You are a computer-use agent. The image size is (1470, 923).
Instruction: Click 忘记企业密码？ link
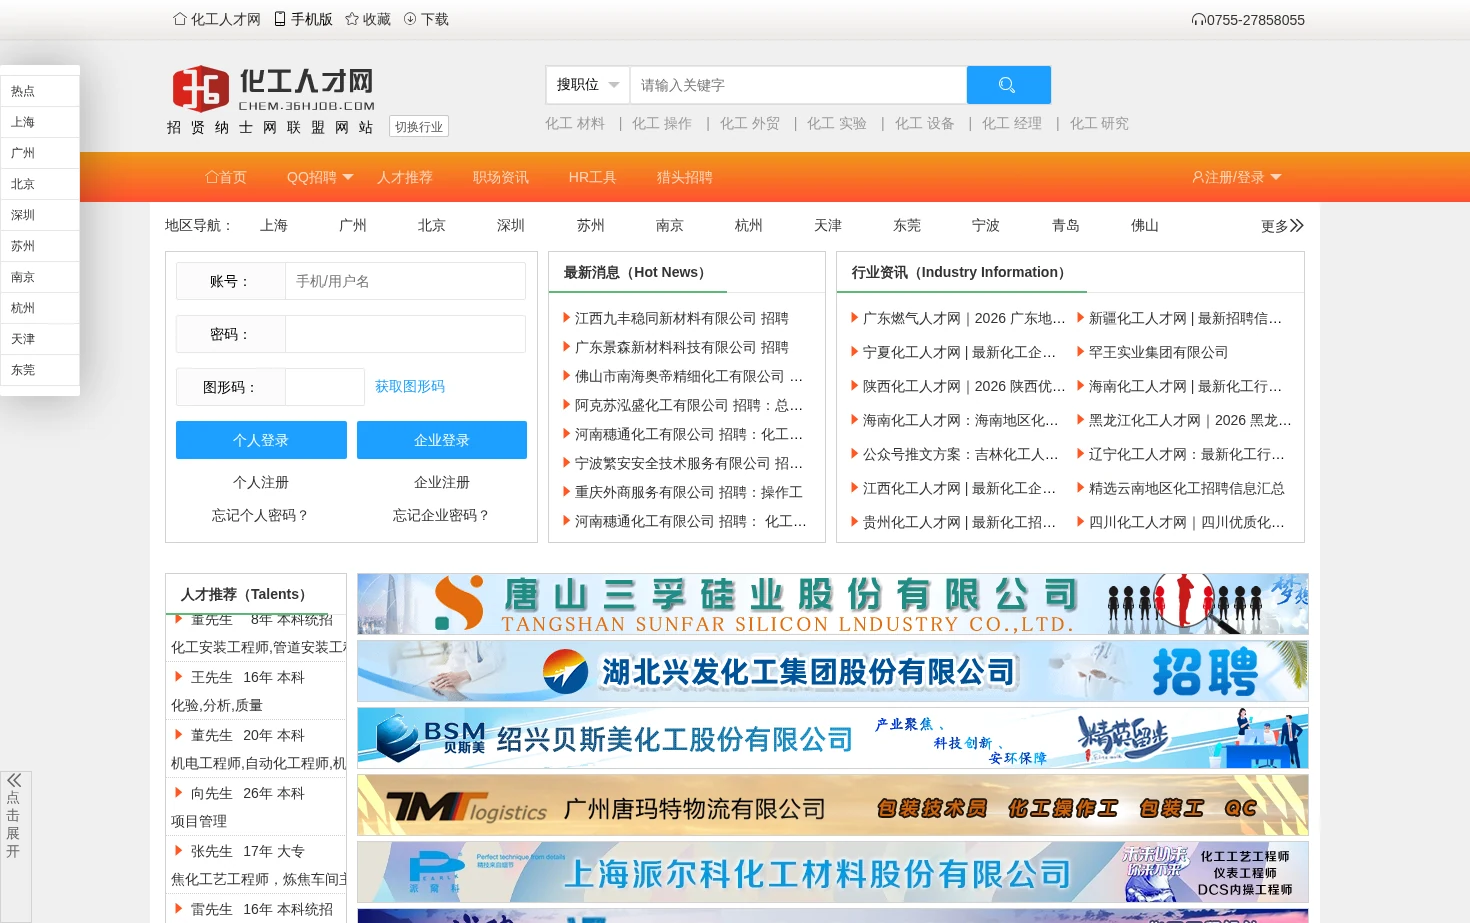(x=442, y=515)
